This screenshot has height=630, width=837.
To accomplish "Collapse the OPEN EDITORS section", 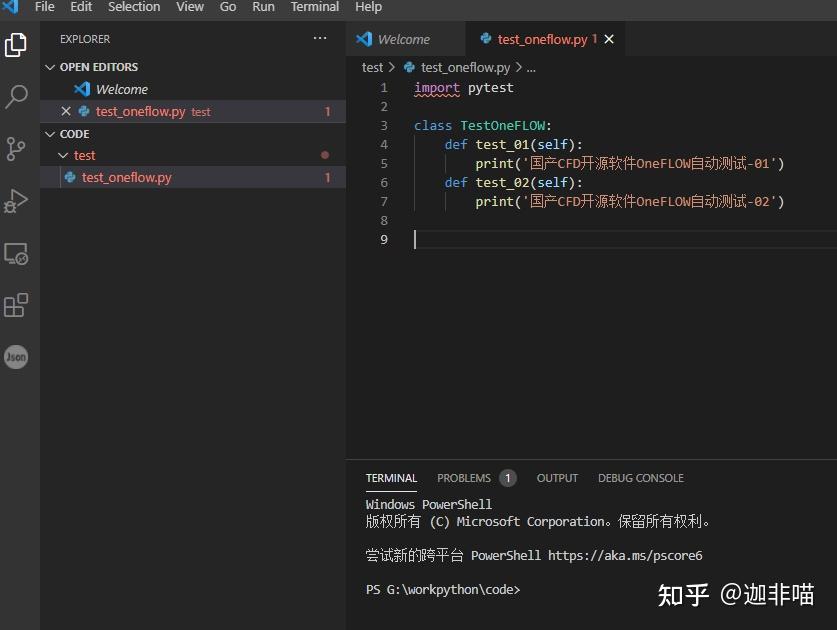I will (x=50, y=67).
